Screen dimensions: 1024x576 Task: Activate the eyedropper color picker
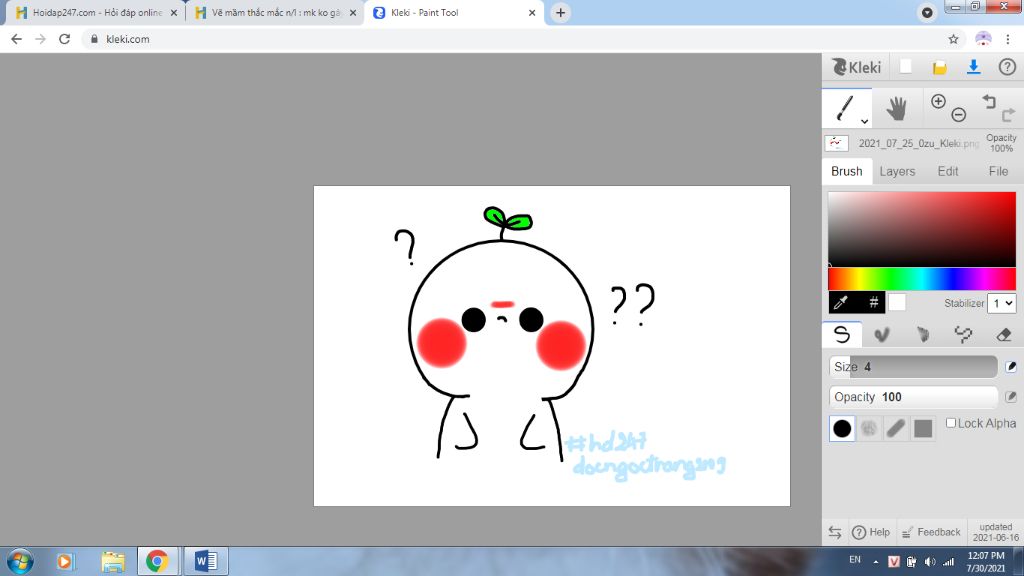tap(841, 302)
